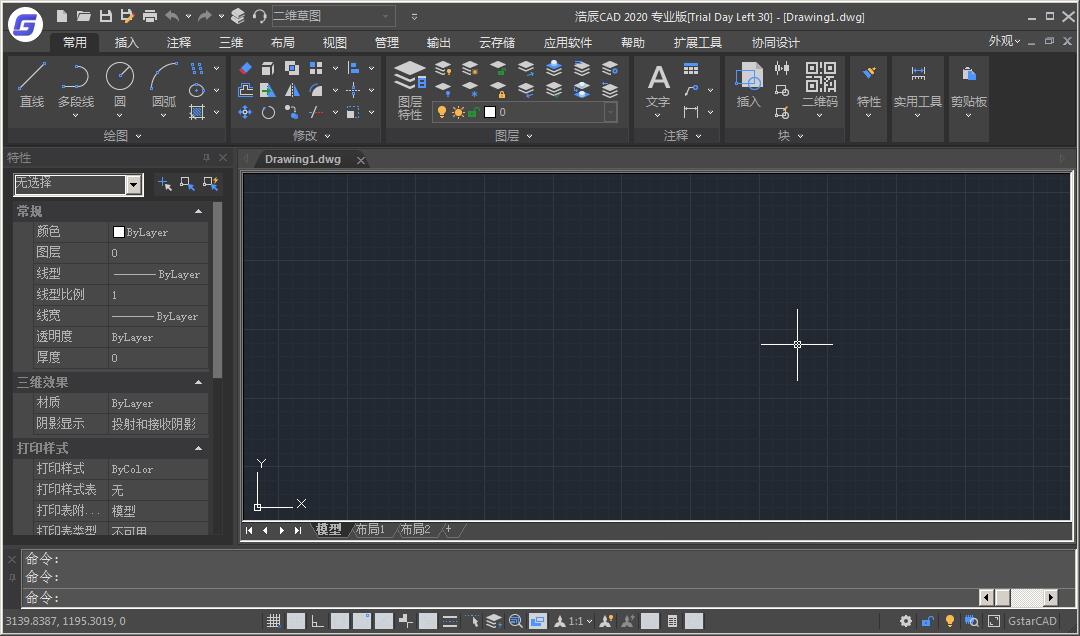Select the 圆弧 arc tool
The width and height of the screenshot is (1080, 636).
pyautogui.click(x=163, y=85)
